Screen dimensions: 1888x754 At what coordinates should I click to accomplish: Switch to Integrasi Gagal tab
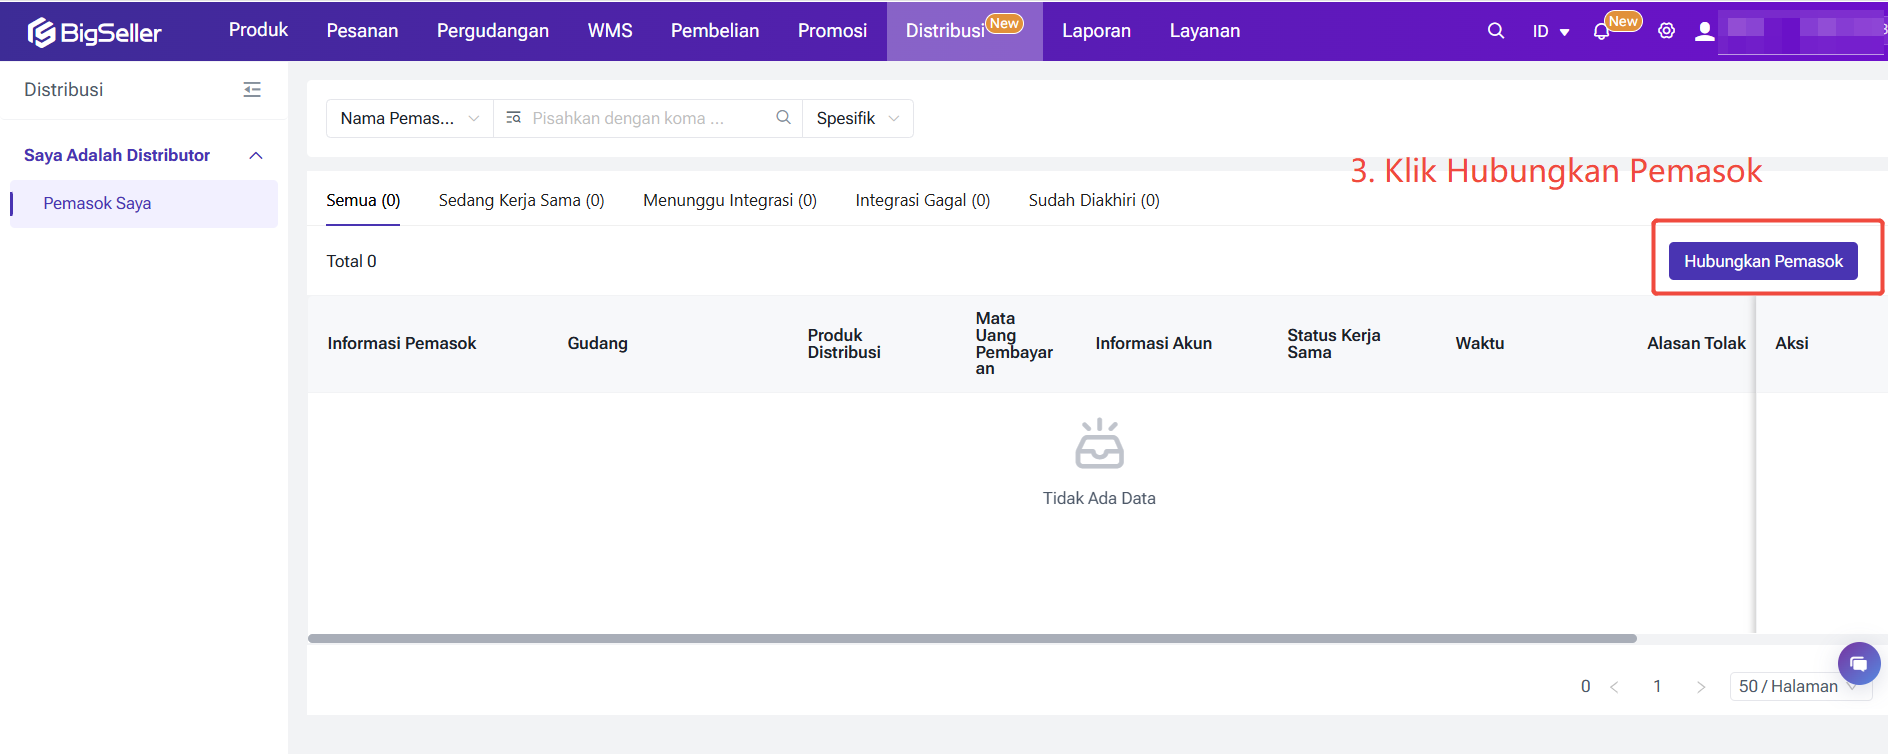coord(922,200)
